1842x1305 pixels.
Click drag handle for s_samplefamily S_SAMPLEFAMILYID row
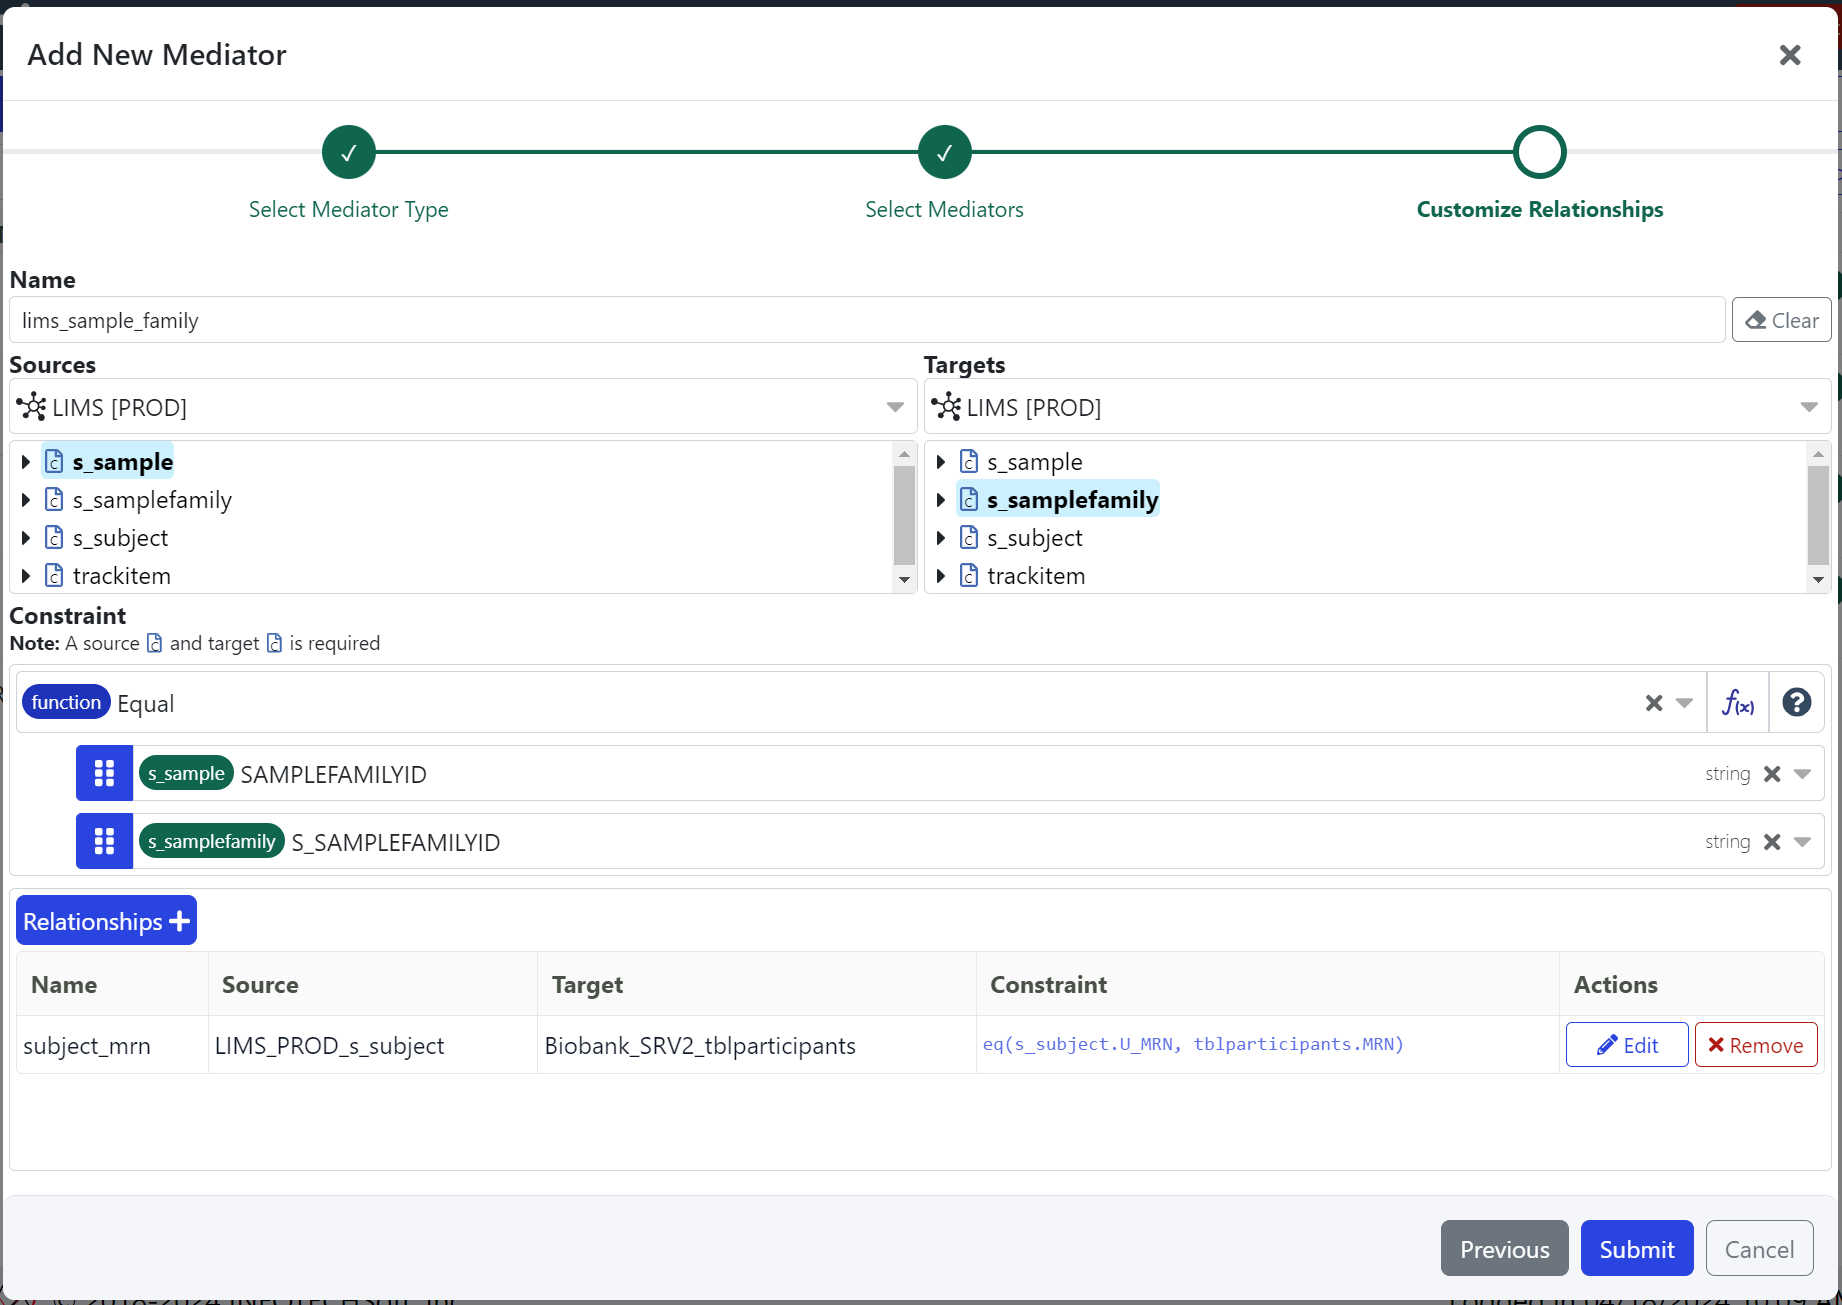point(104,841)
